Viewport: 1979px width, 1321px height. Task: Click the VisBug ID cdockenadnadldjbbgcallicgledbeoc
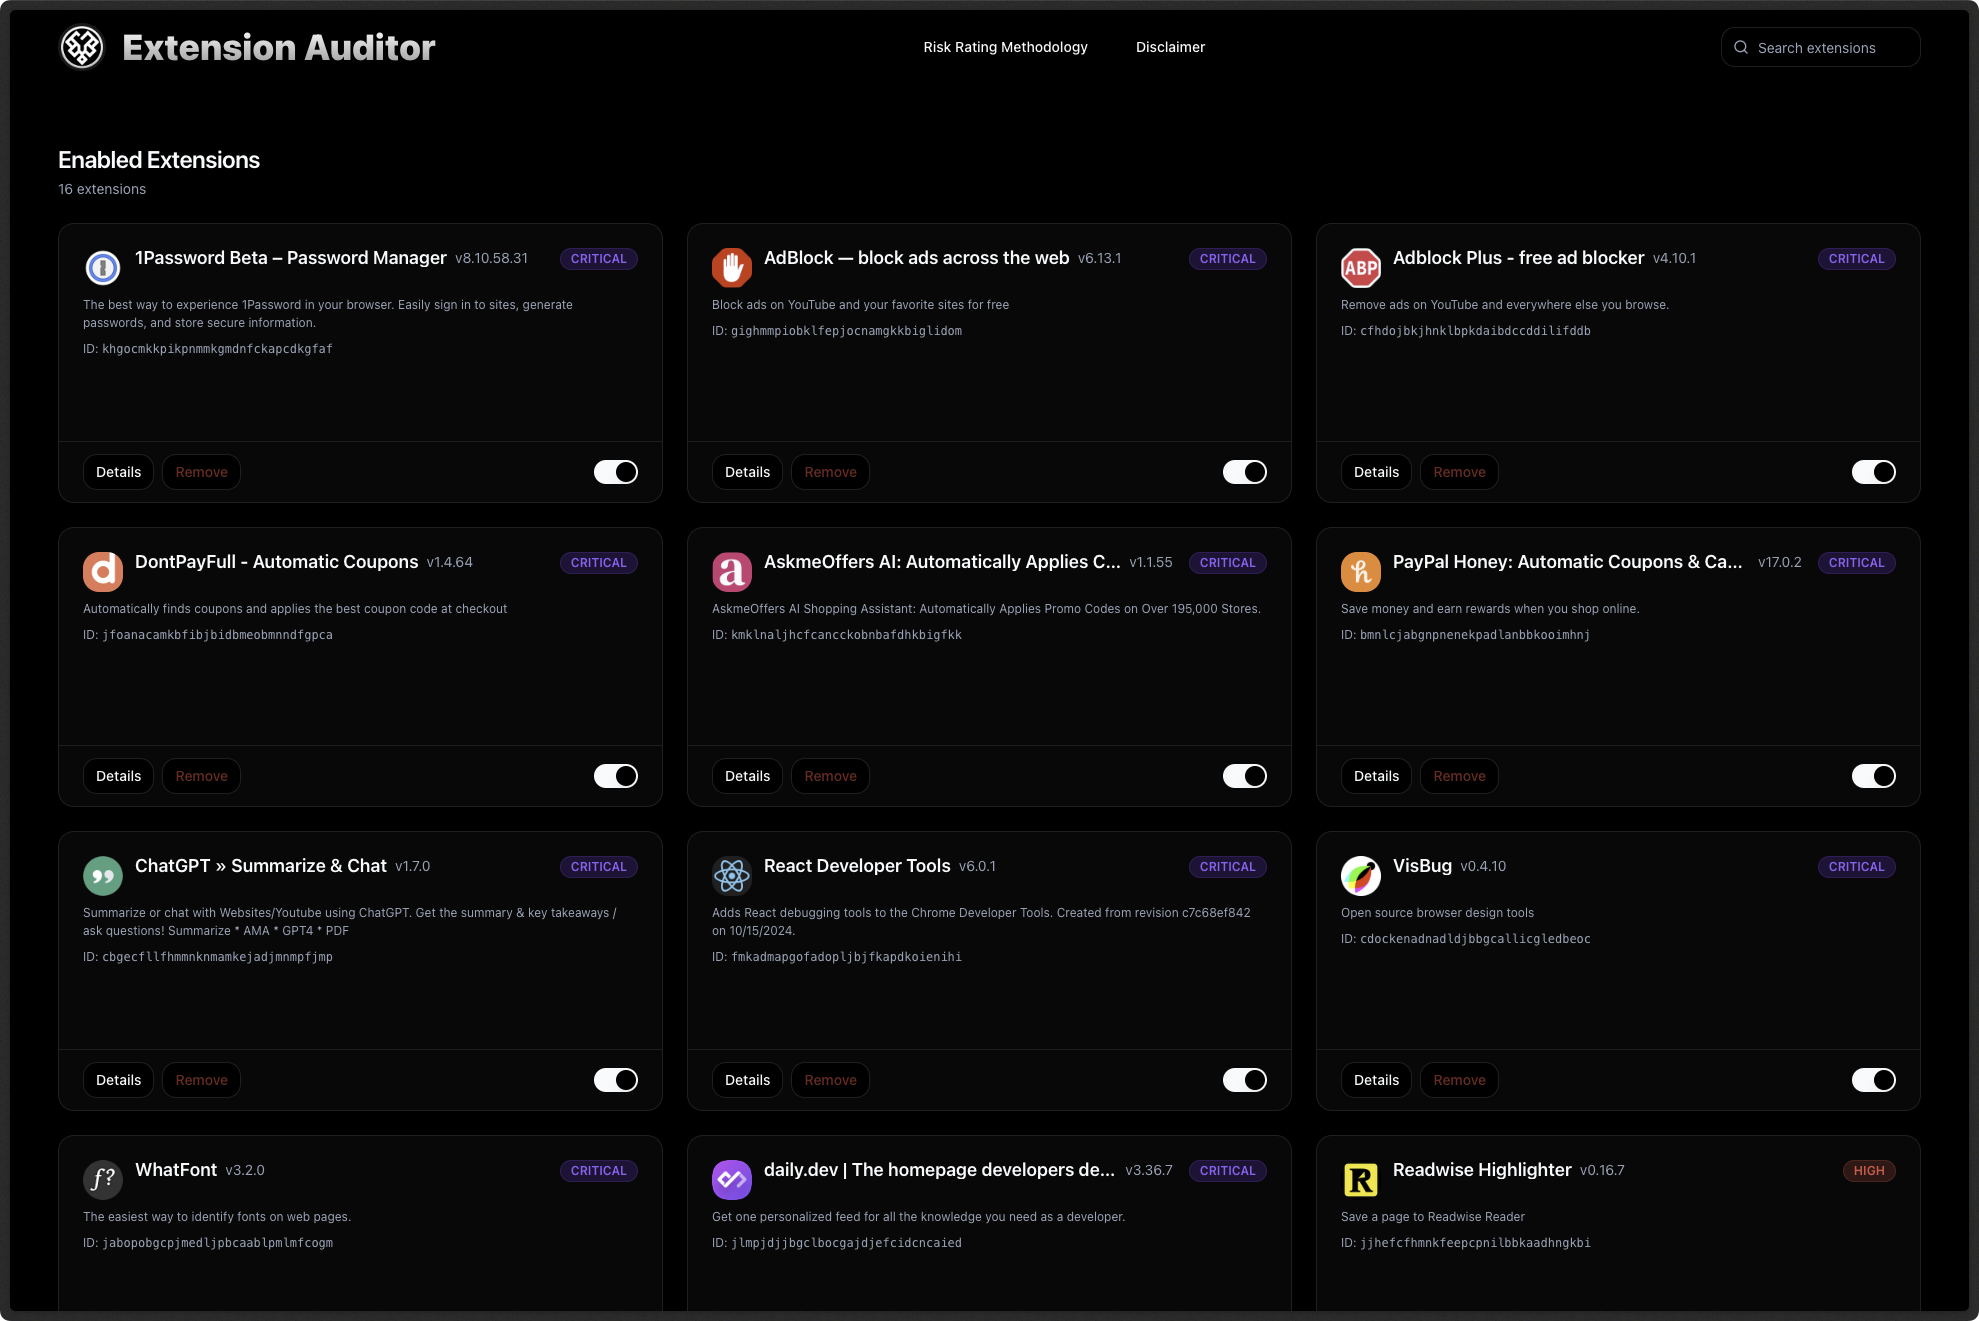pyautogui.click(x=1475, y=939)
